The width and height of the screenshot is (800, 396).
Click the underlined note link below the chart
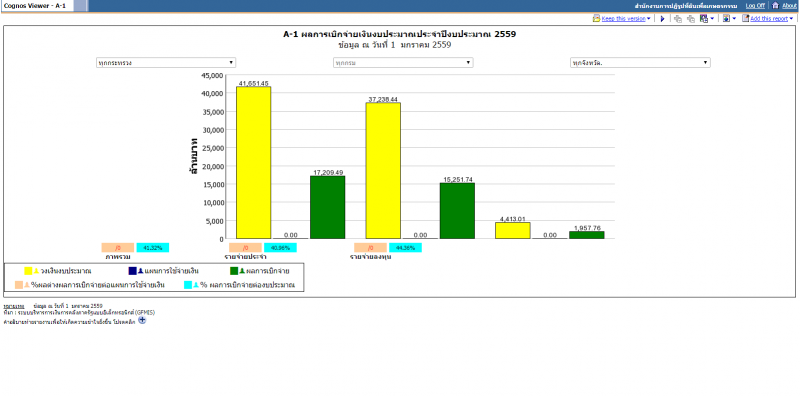14,306
